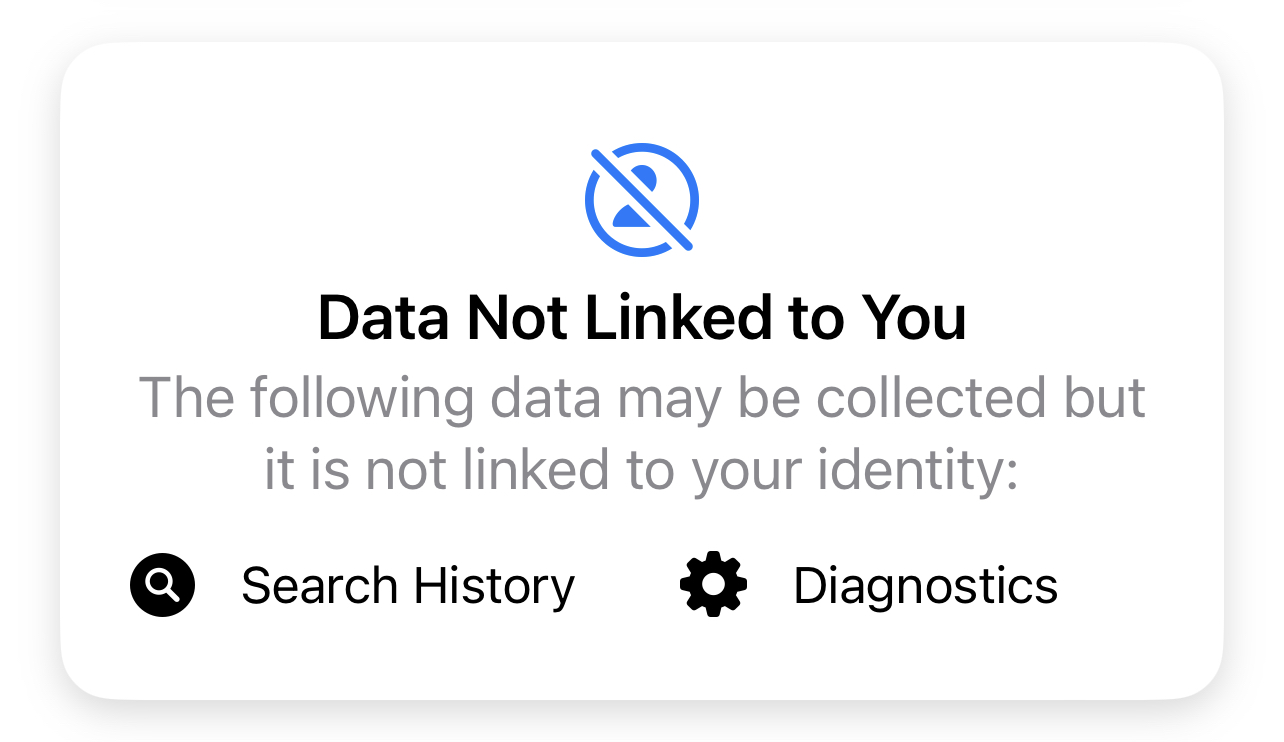
Task: Click the center hole of the Diagnostics gear
Action: (713, 584)
